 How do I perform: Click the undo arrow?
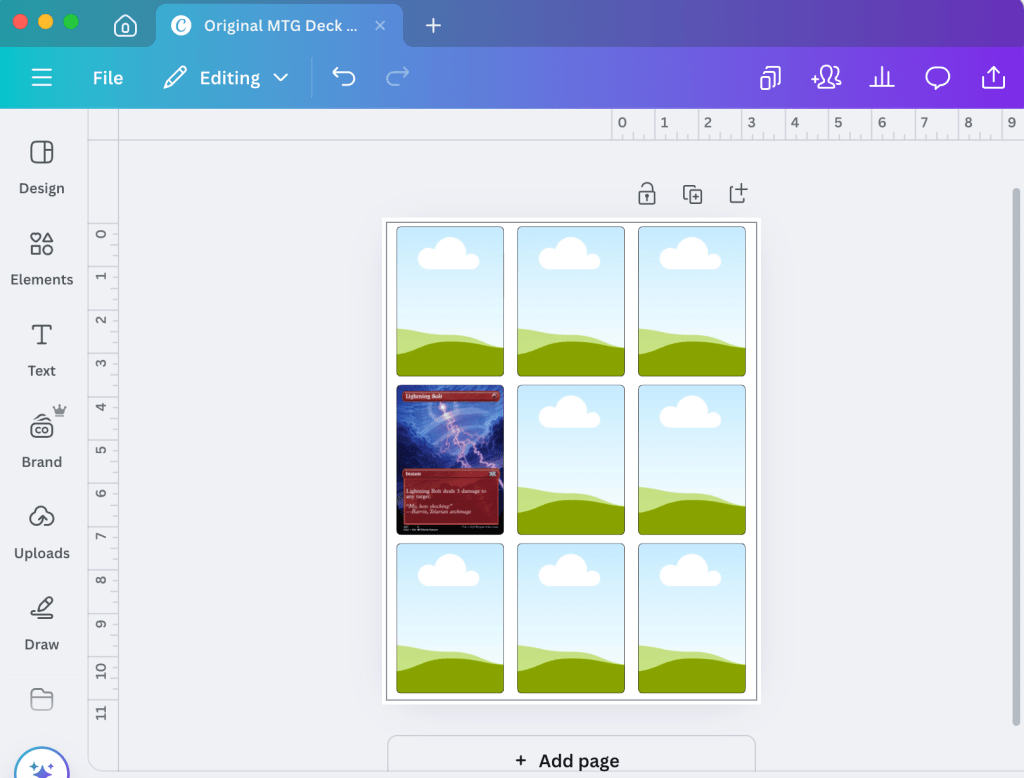pos(343,78)
